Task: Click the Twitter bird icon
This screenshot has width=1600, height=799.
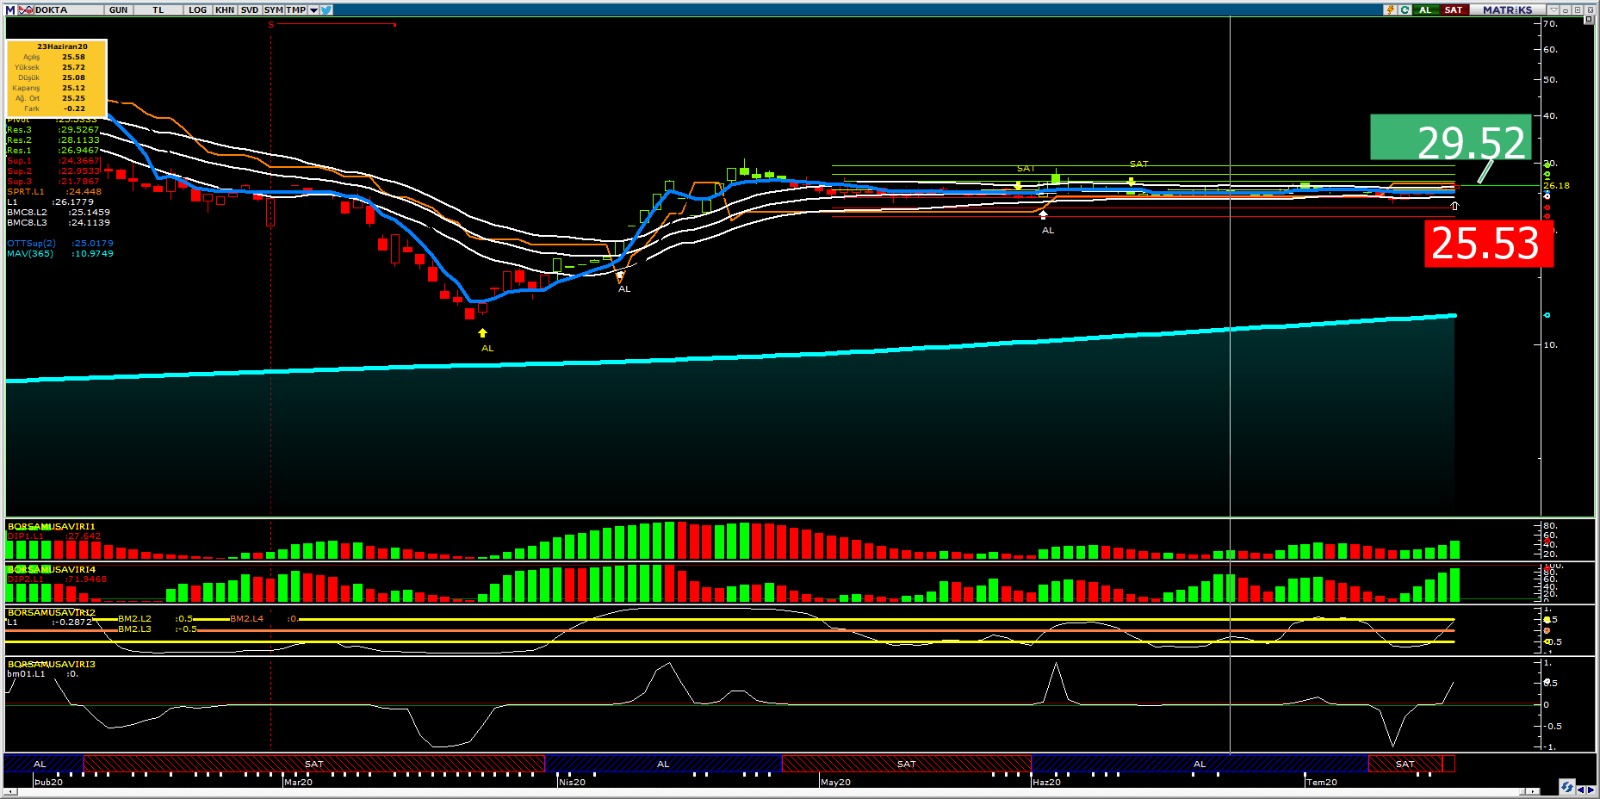Action: click(x=327, y=10)
